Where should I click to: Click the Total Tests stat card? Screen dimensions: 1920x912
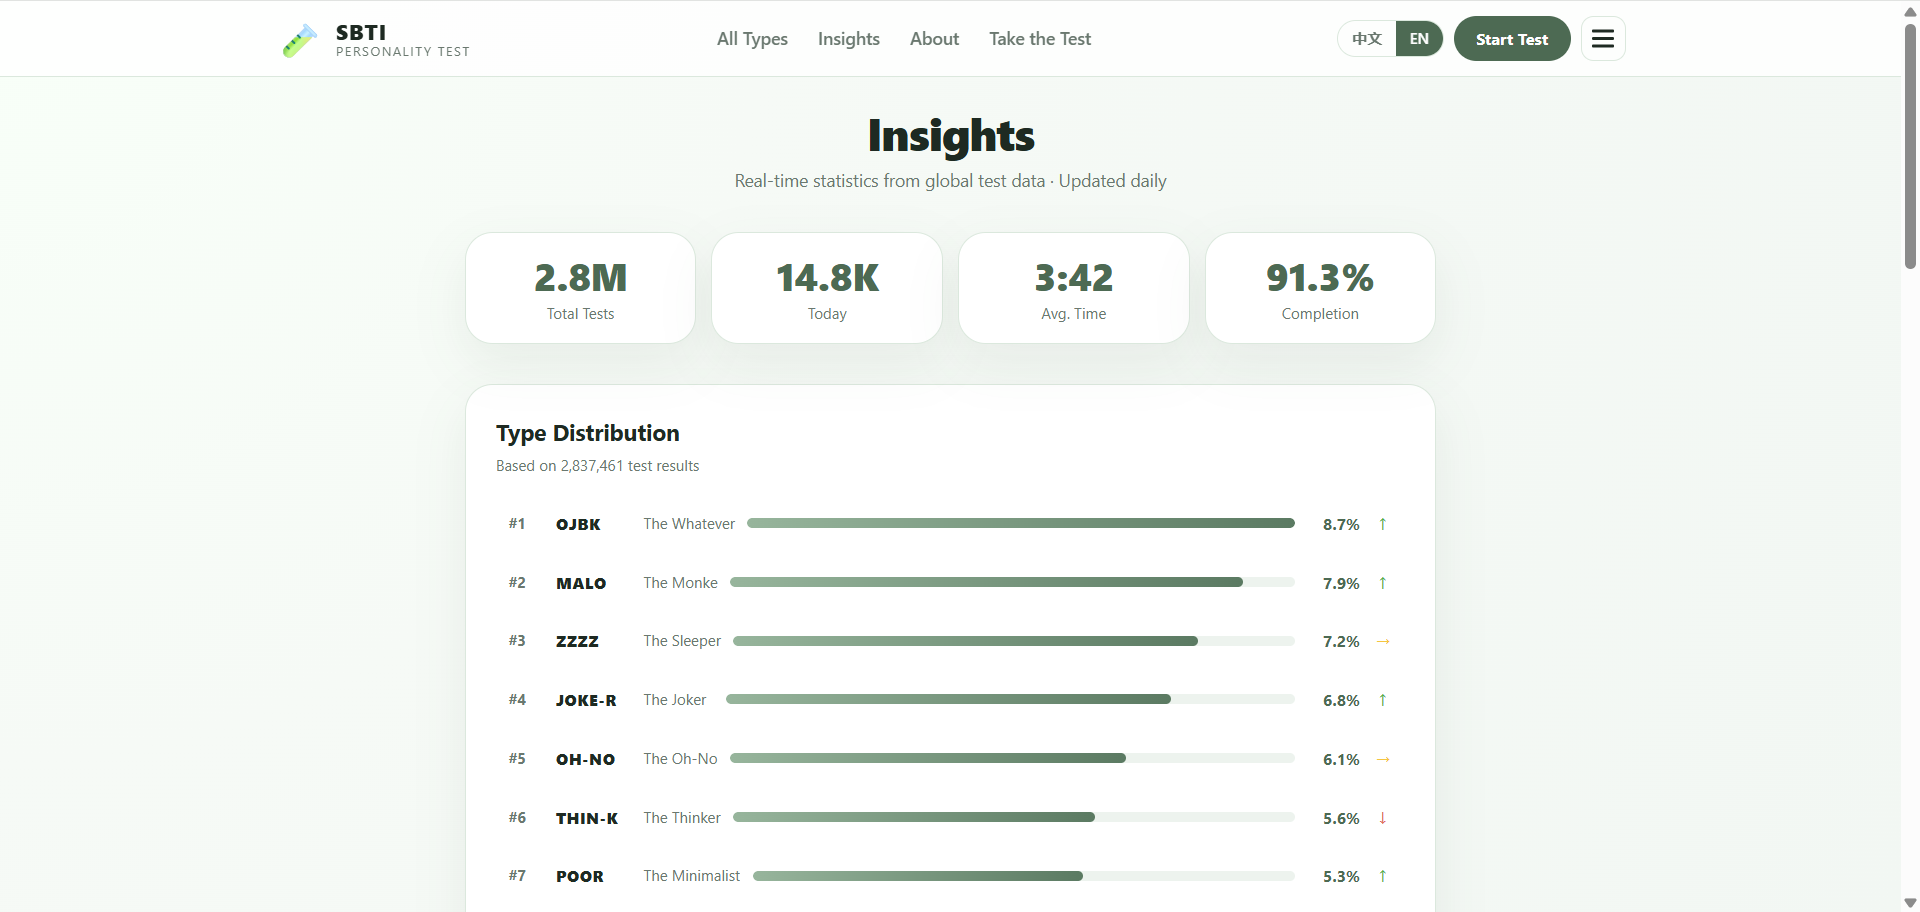(580, 288)
